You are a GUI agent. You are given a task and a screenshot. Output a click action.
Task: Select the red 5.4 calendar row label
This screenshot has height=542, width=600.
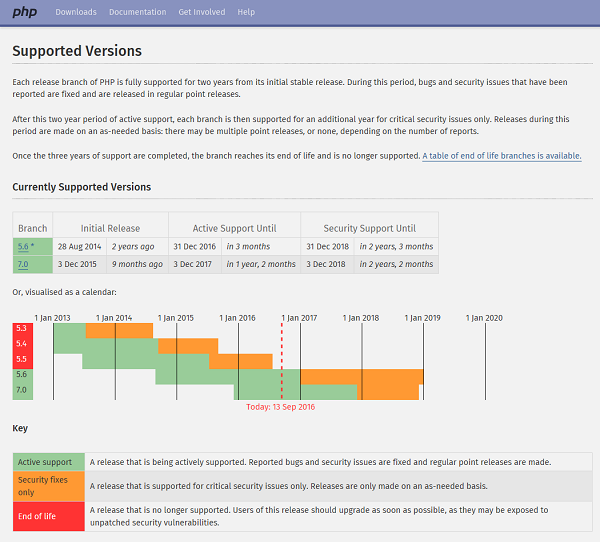[x=22, y=344]
